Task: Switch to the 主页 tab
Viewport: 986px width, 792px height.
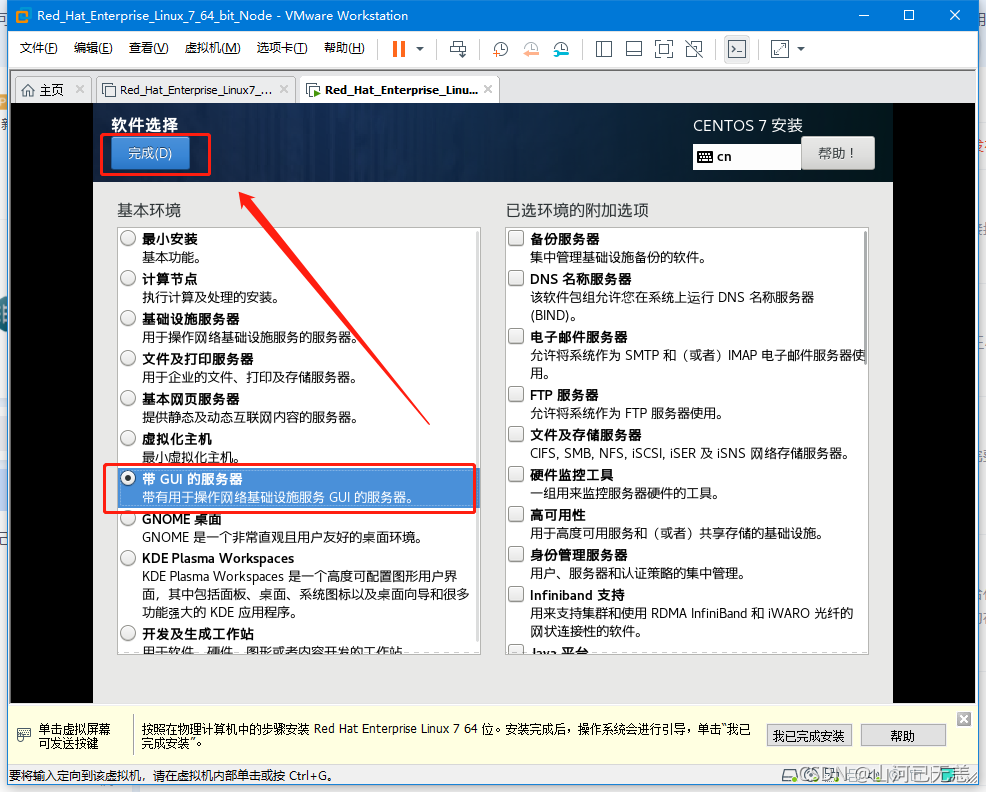Action: (x=52, y=90)
